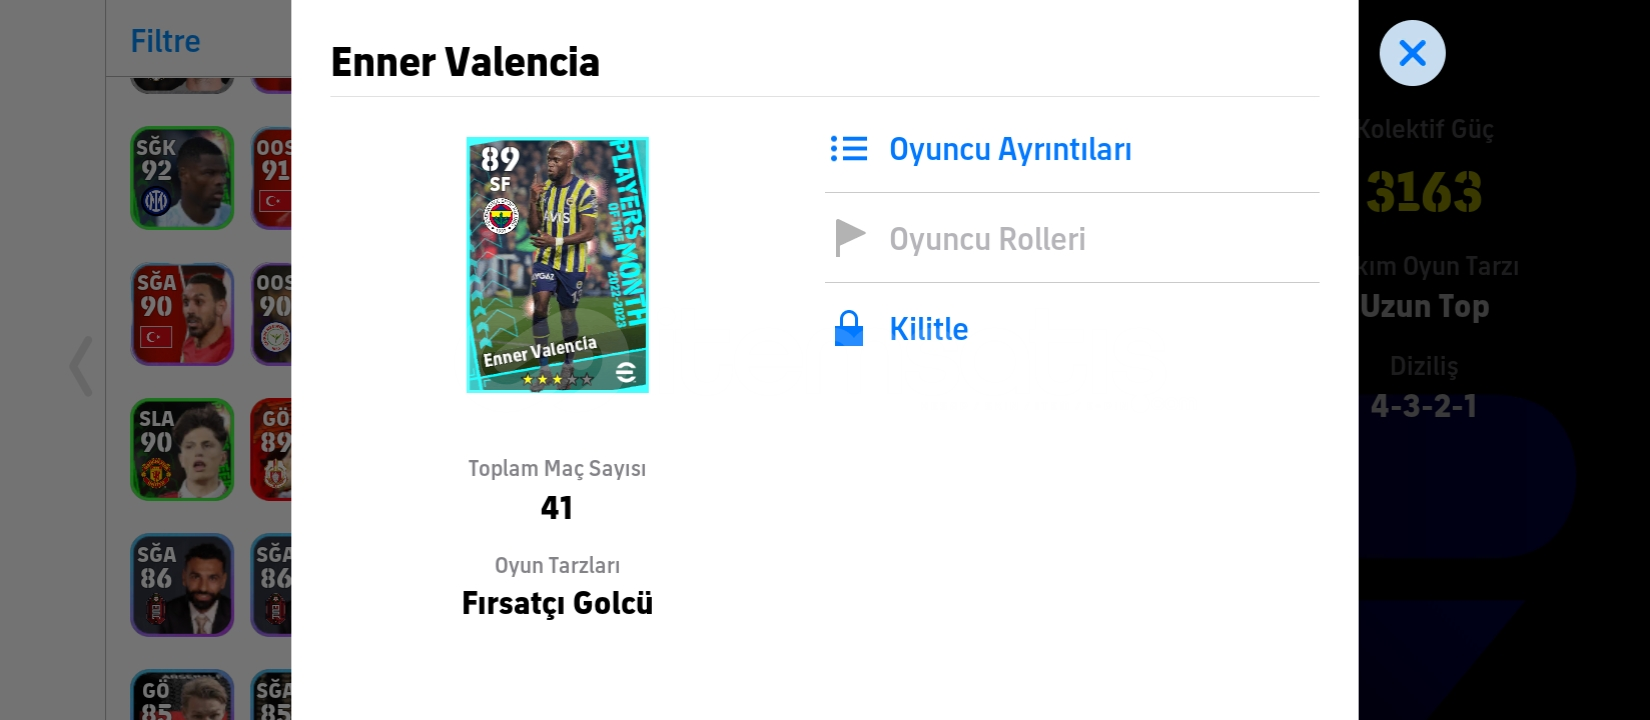Tap the Enner Valencia player card
This screenshot has height=720, width=1650.
click(557, 265)
